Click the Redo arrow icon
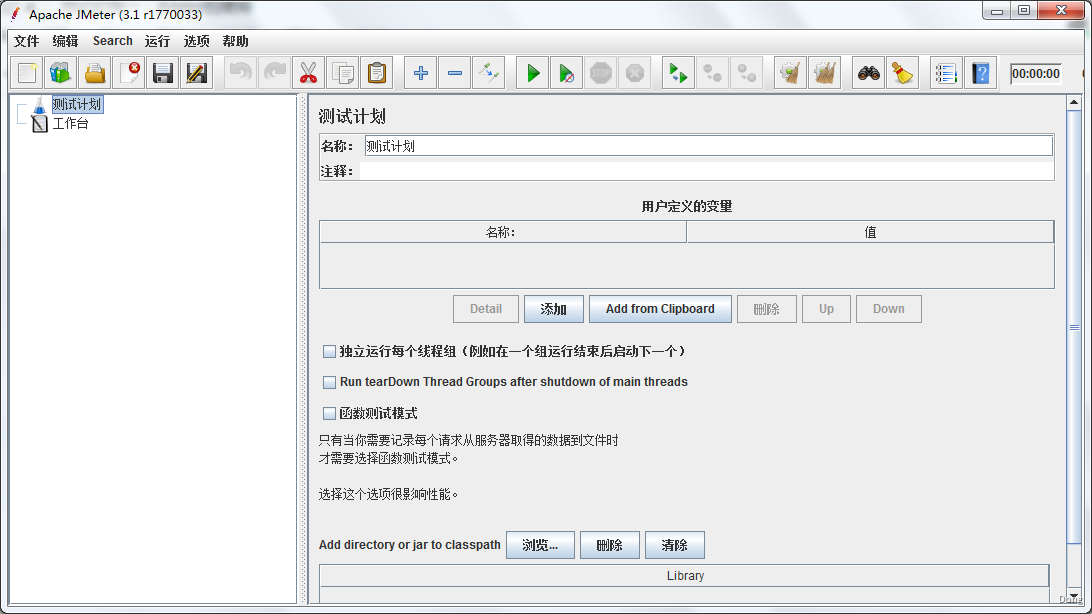 click(275, 73)
